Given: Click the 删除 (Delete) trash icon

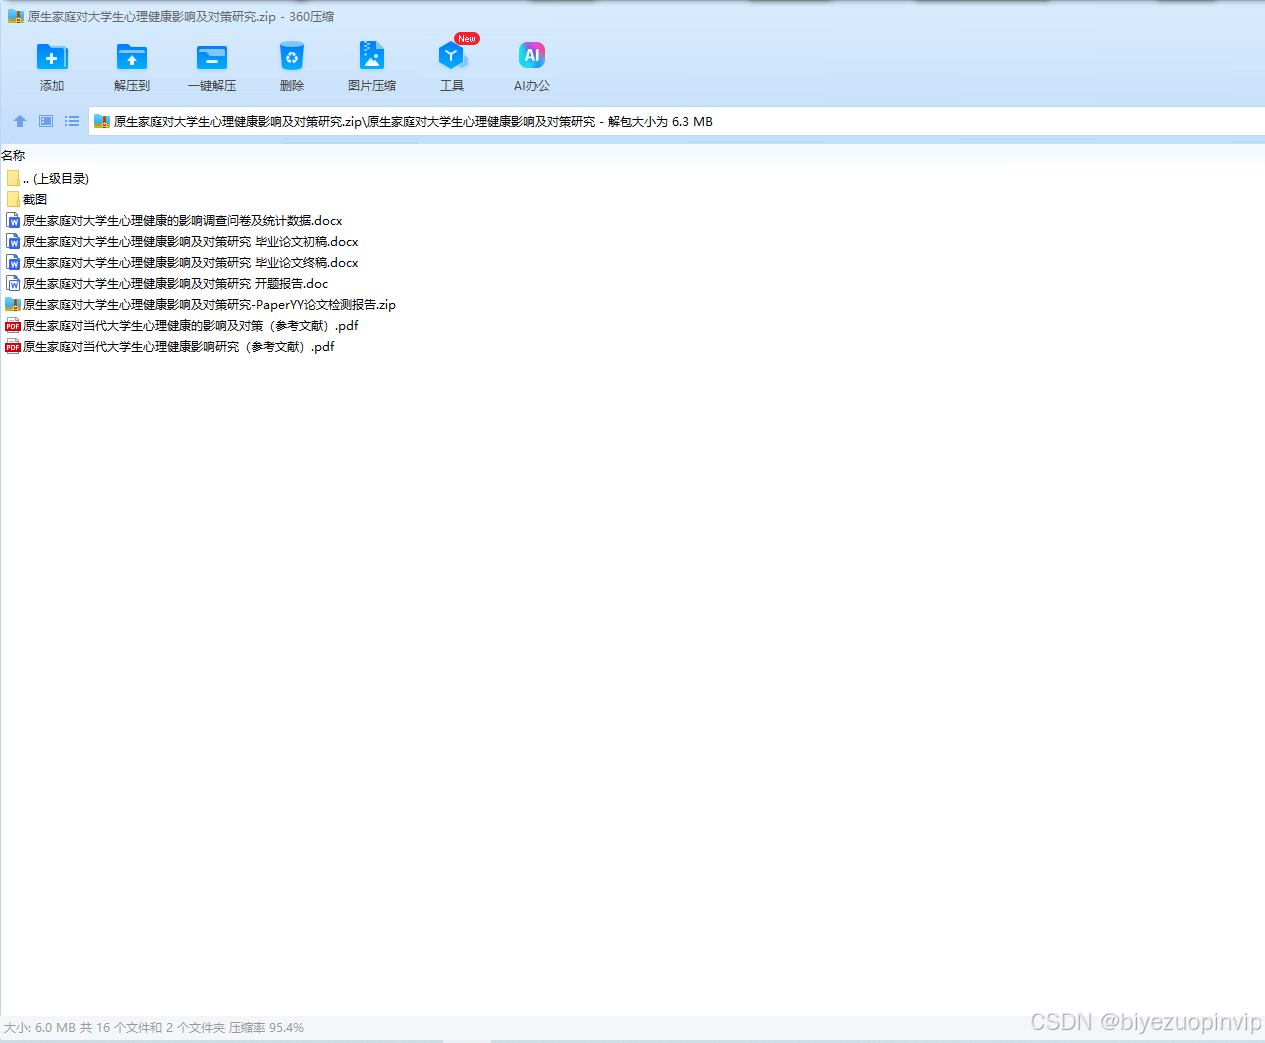Looking at the screenshot, I should point(292,57).
